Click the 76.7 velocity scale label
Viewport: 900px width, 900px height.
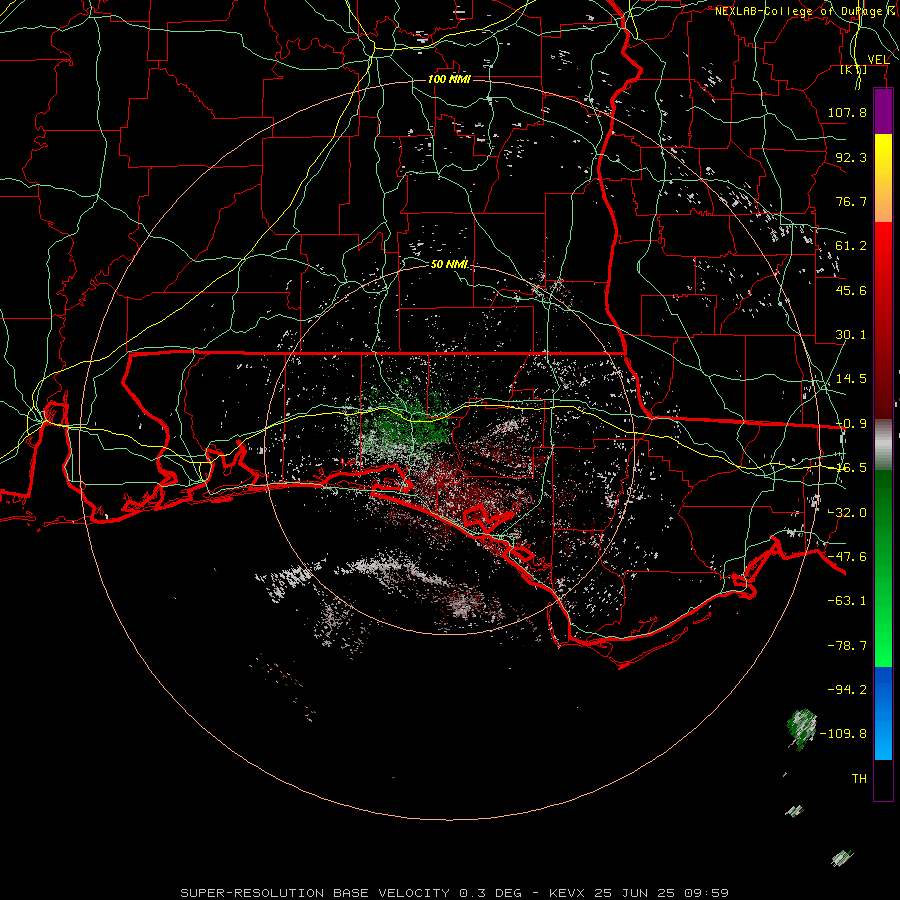(x=851, y=201)
